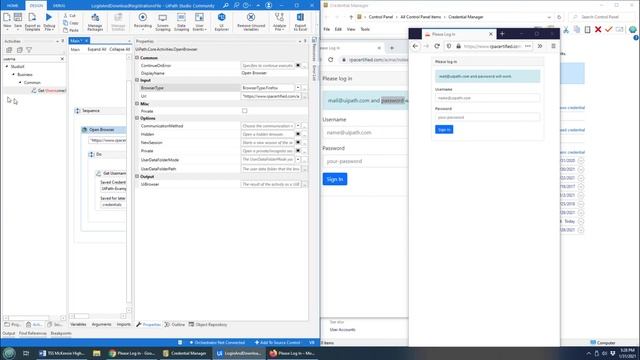Open Manage Packages in UiPath ribbon
The image size is (640, 360).
(95, 22)
